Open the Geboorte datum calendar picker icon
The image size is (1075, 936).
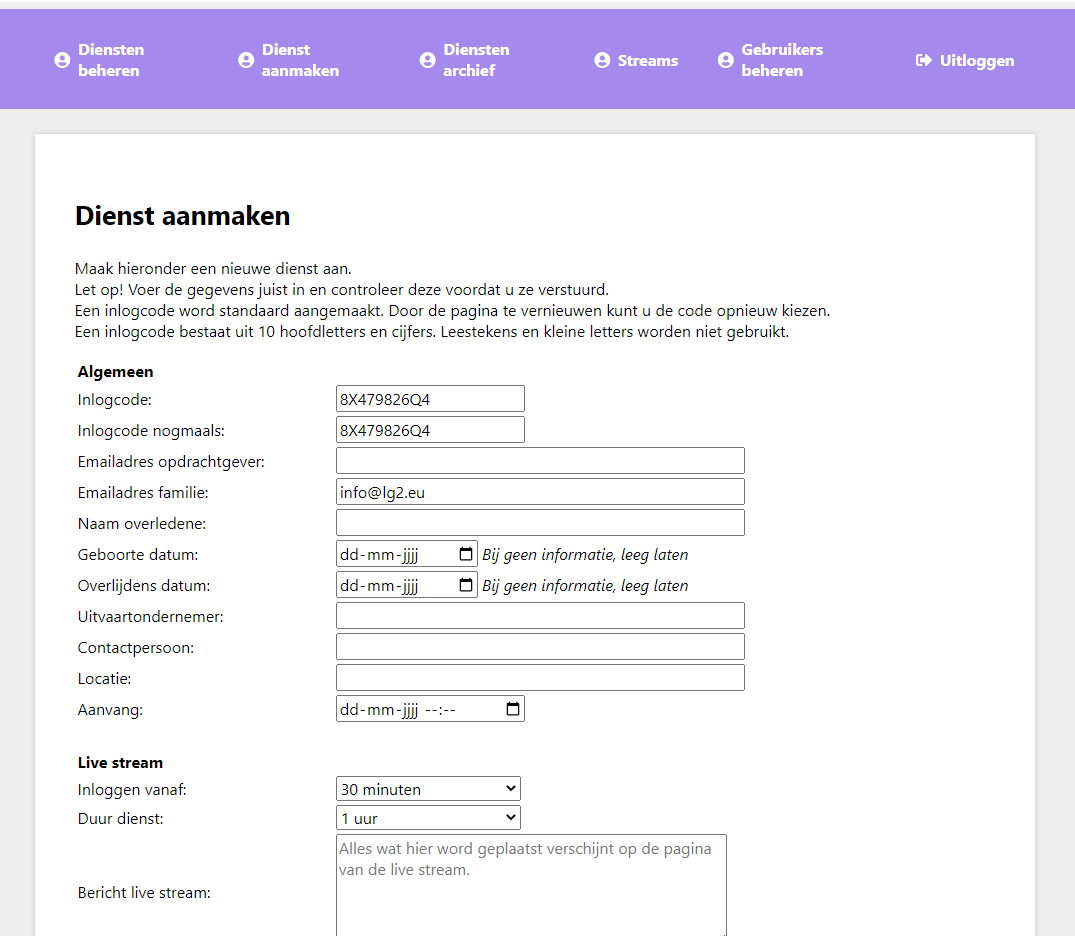[466, 554]
